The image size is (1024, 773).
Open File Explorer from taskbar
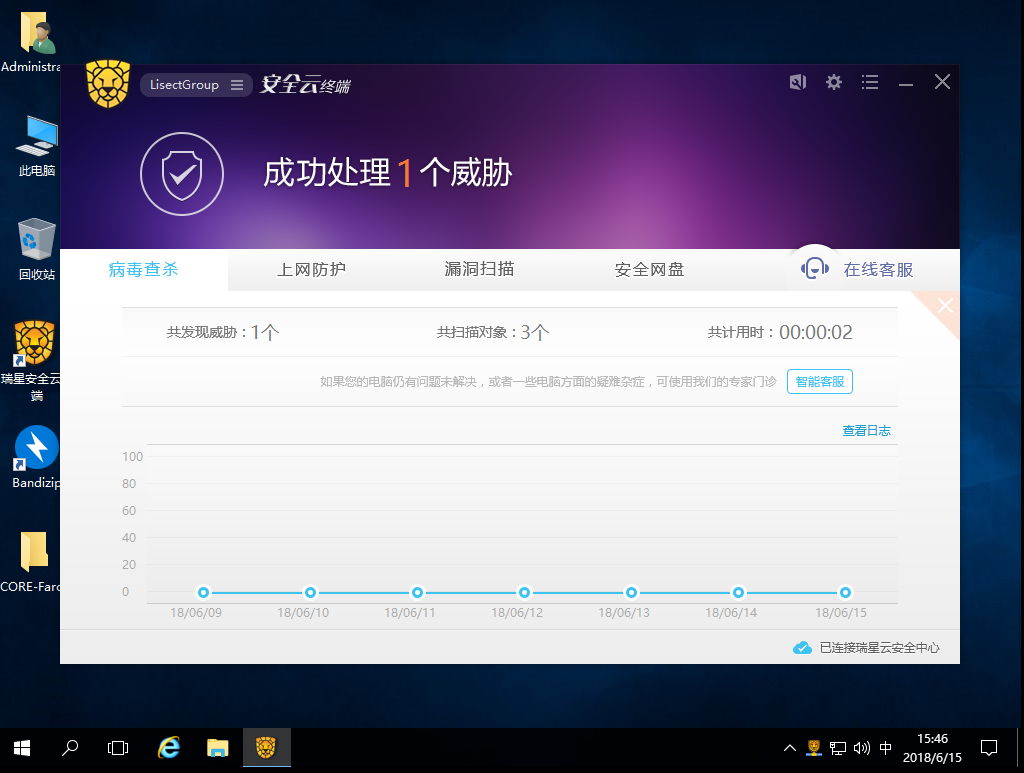click(217, 748)
